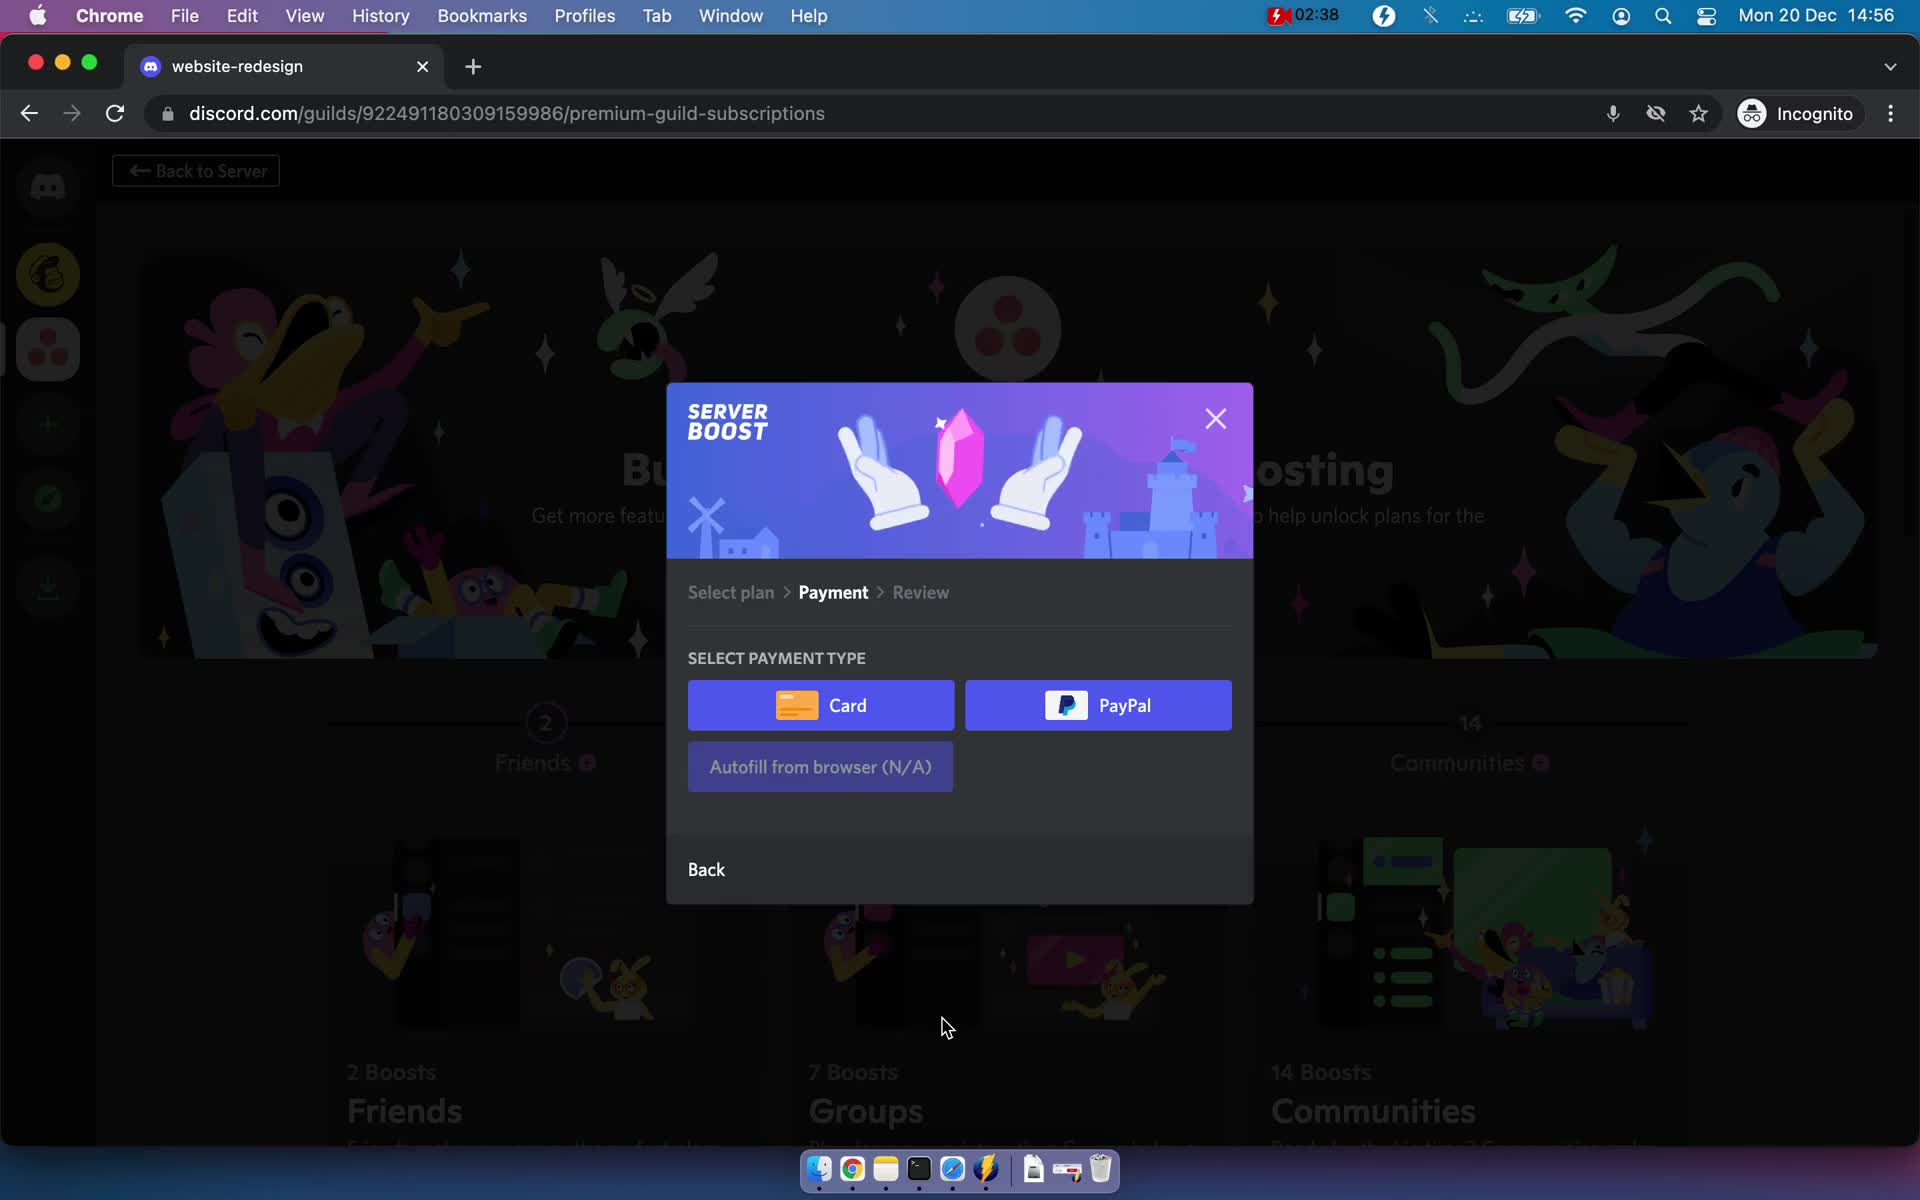
Task: Click the Wi-Fi status icon
Action: pos(1575,16)
